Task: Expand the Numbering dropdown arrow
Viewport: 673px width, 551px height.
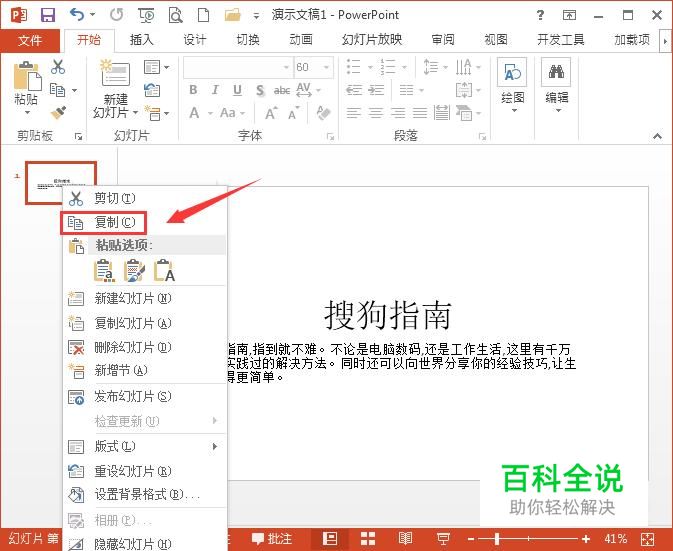Action: (404, 67)
